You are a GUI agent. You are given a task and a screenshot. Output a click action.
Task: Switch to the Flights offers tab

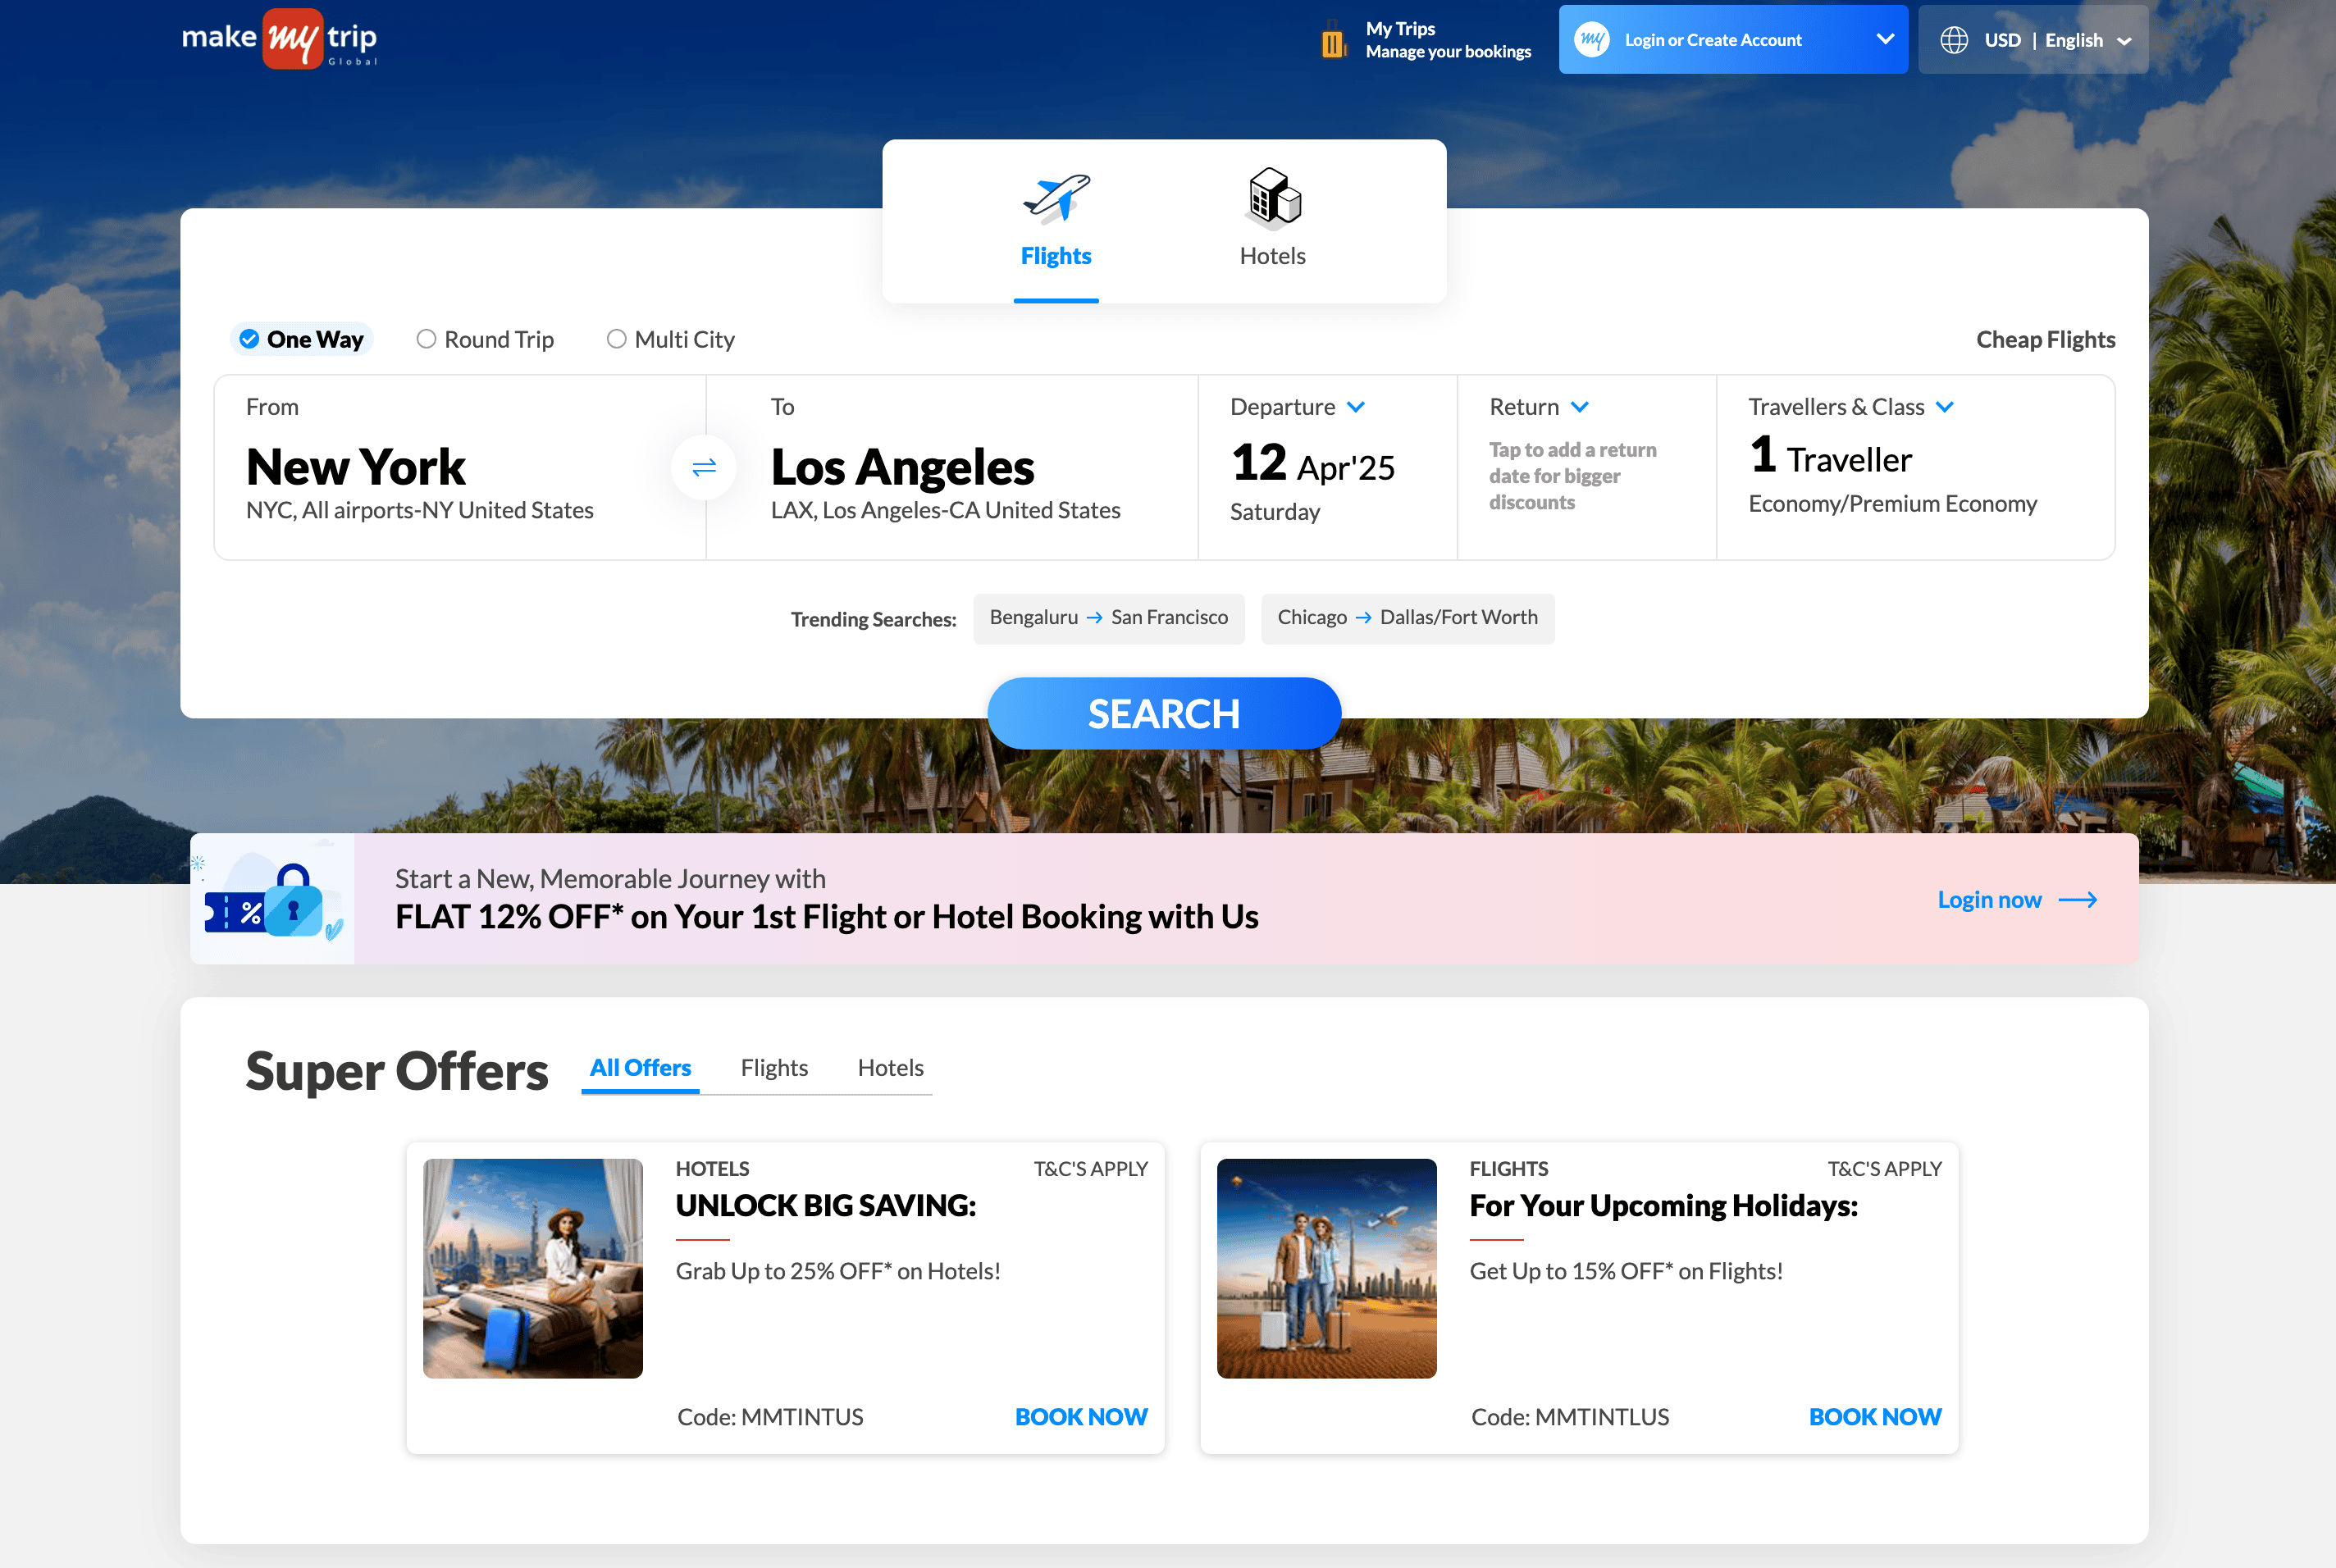(x=774, y=1067)
